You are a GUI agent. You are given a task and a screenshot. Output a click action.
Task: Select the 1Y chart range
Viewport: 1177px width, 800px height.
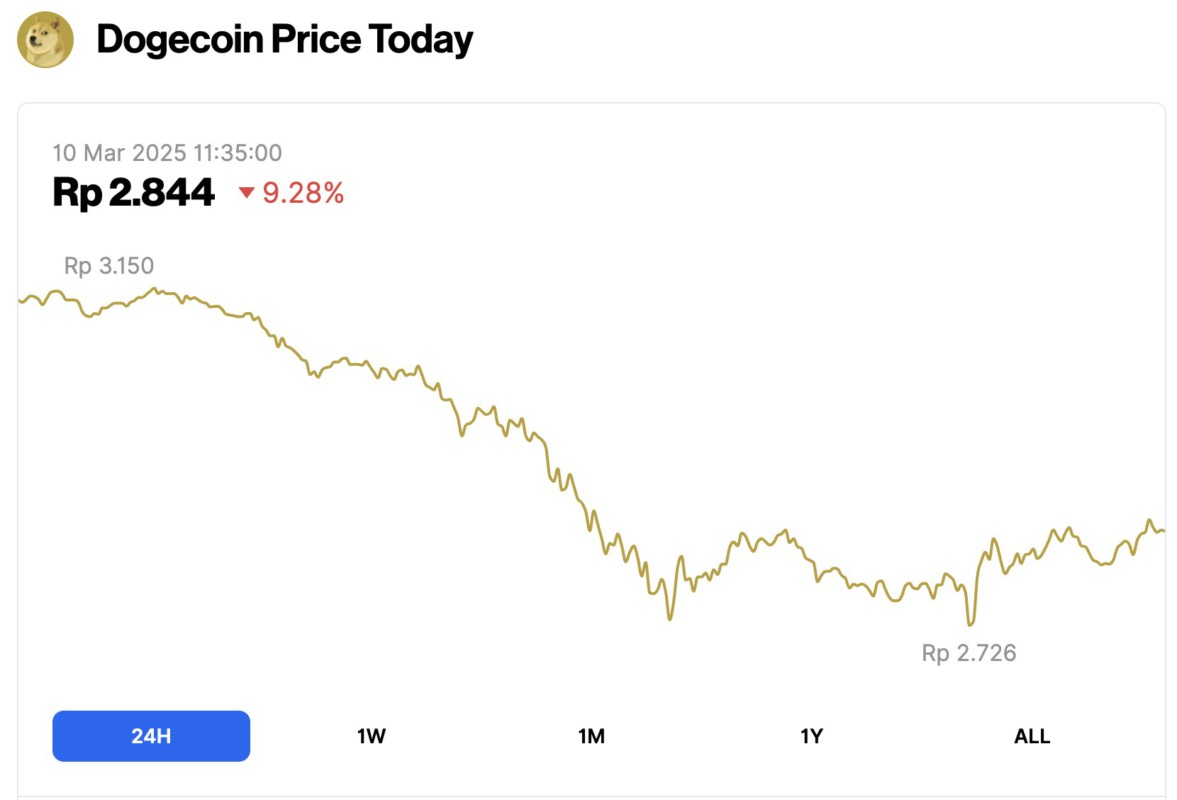(811, 735)
